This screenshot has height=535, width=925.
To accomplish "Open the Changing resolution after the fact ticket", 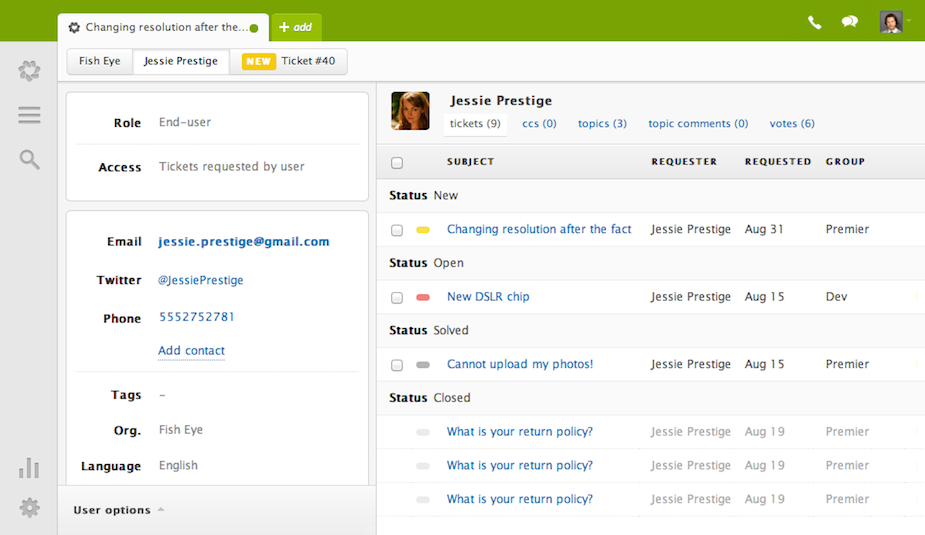I will pos(539,229).
